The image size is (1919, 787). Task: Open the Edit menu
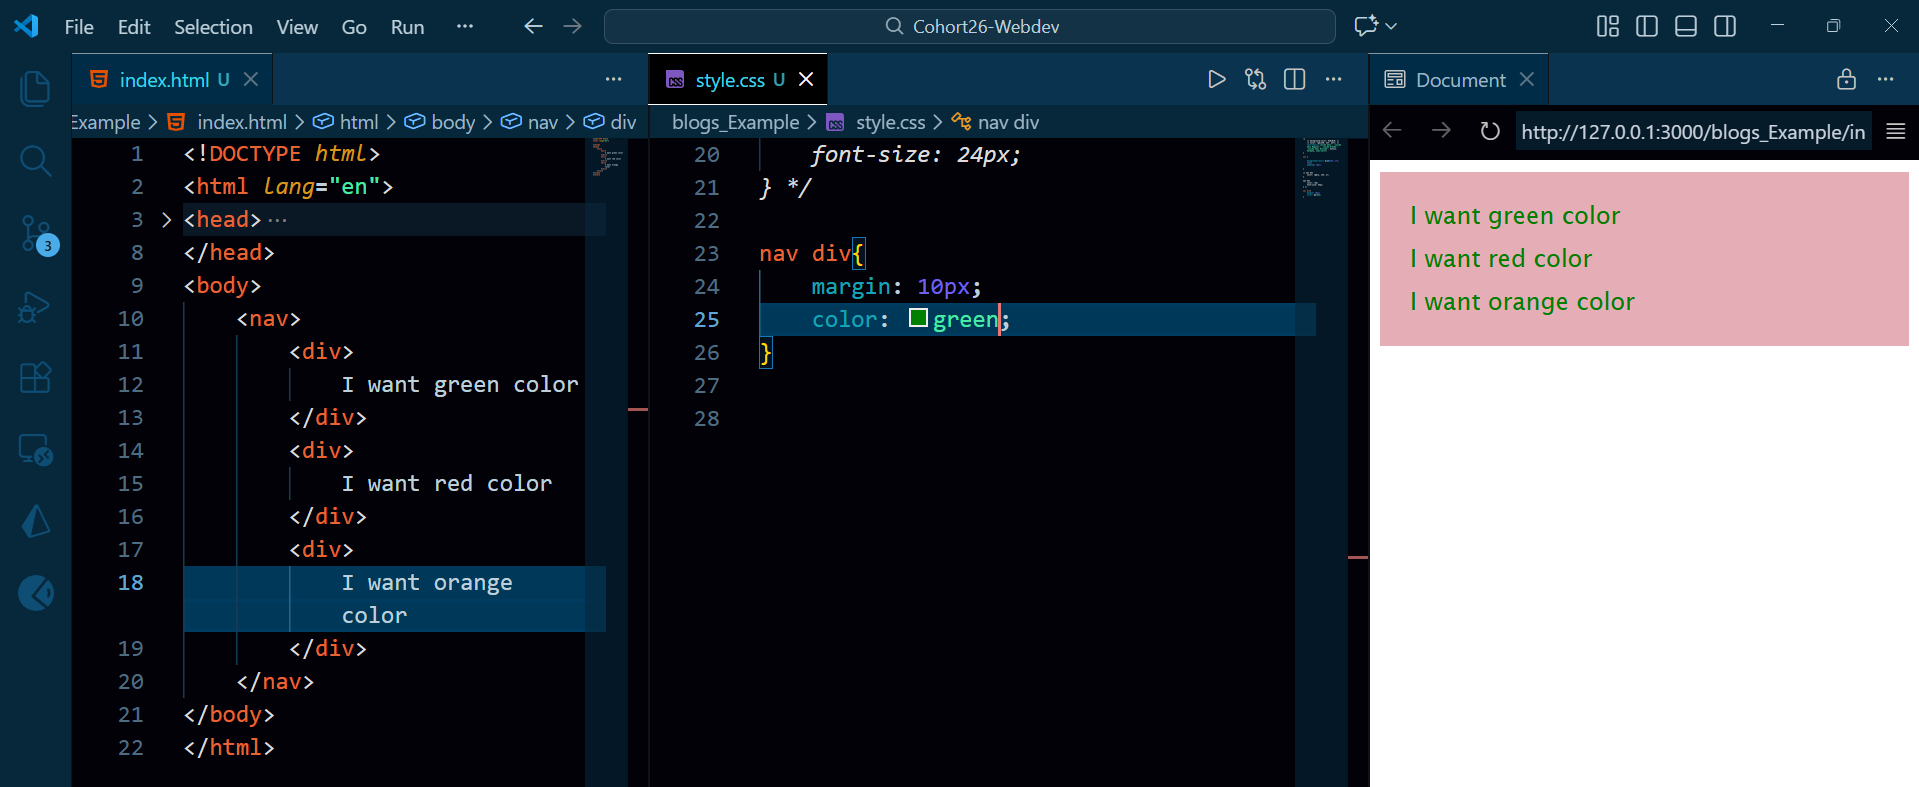coord(134,27)
